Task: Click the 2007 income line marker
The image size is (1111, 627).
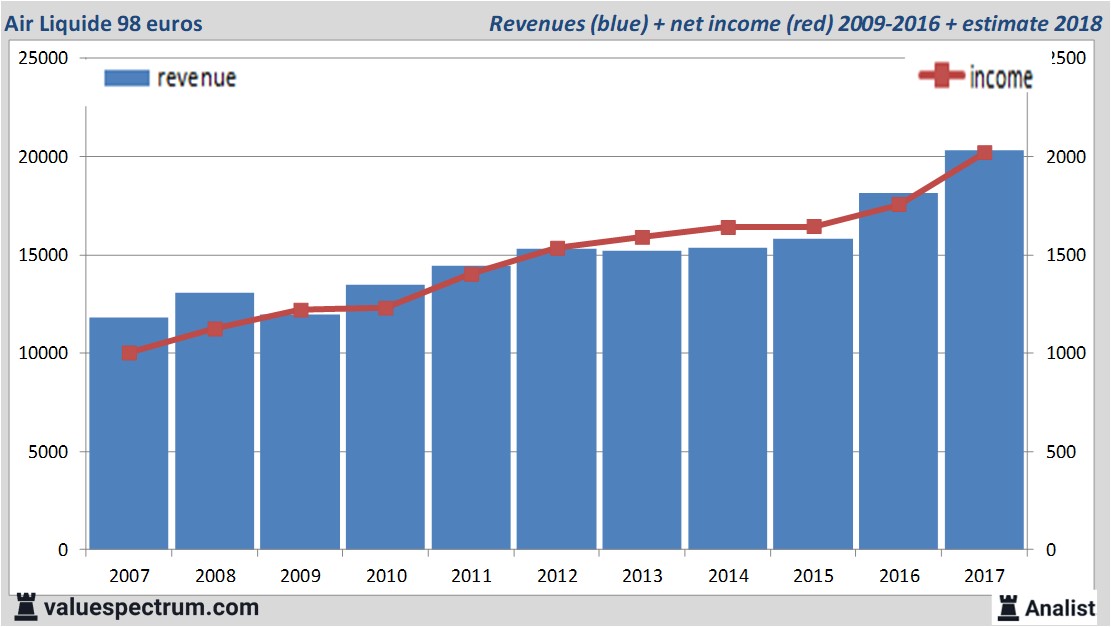Action: [129, 353]
